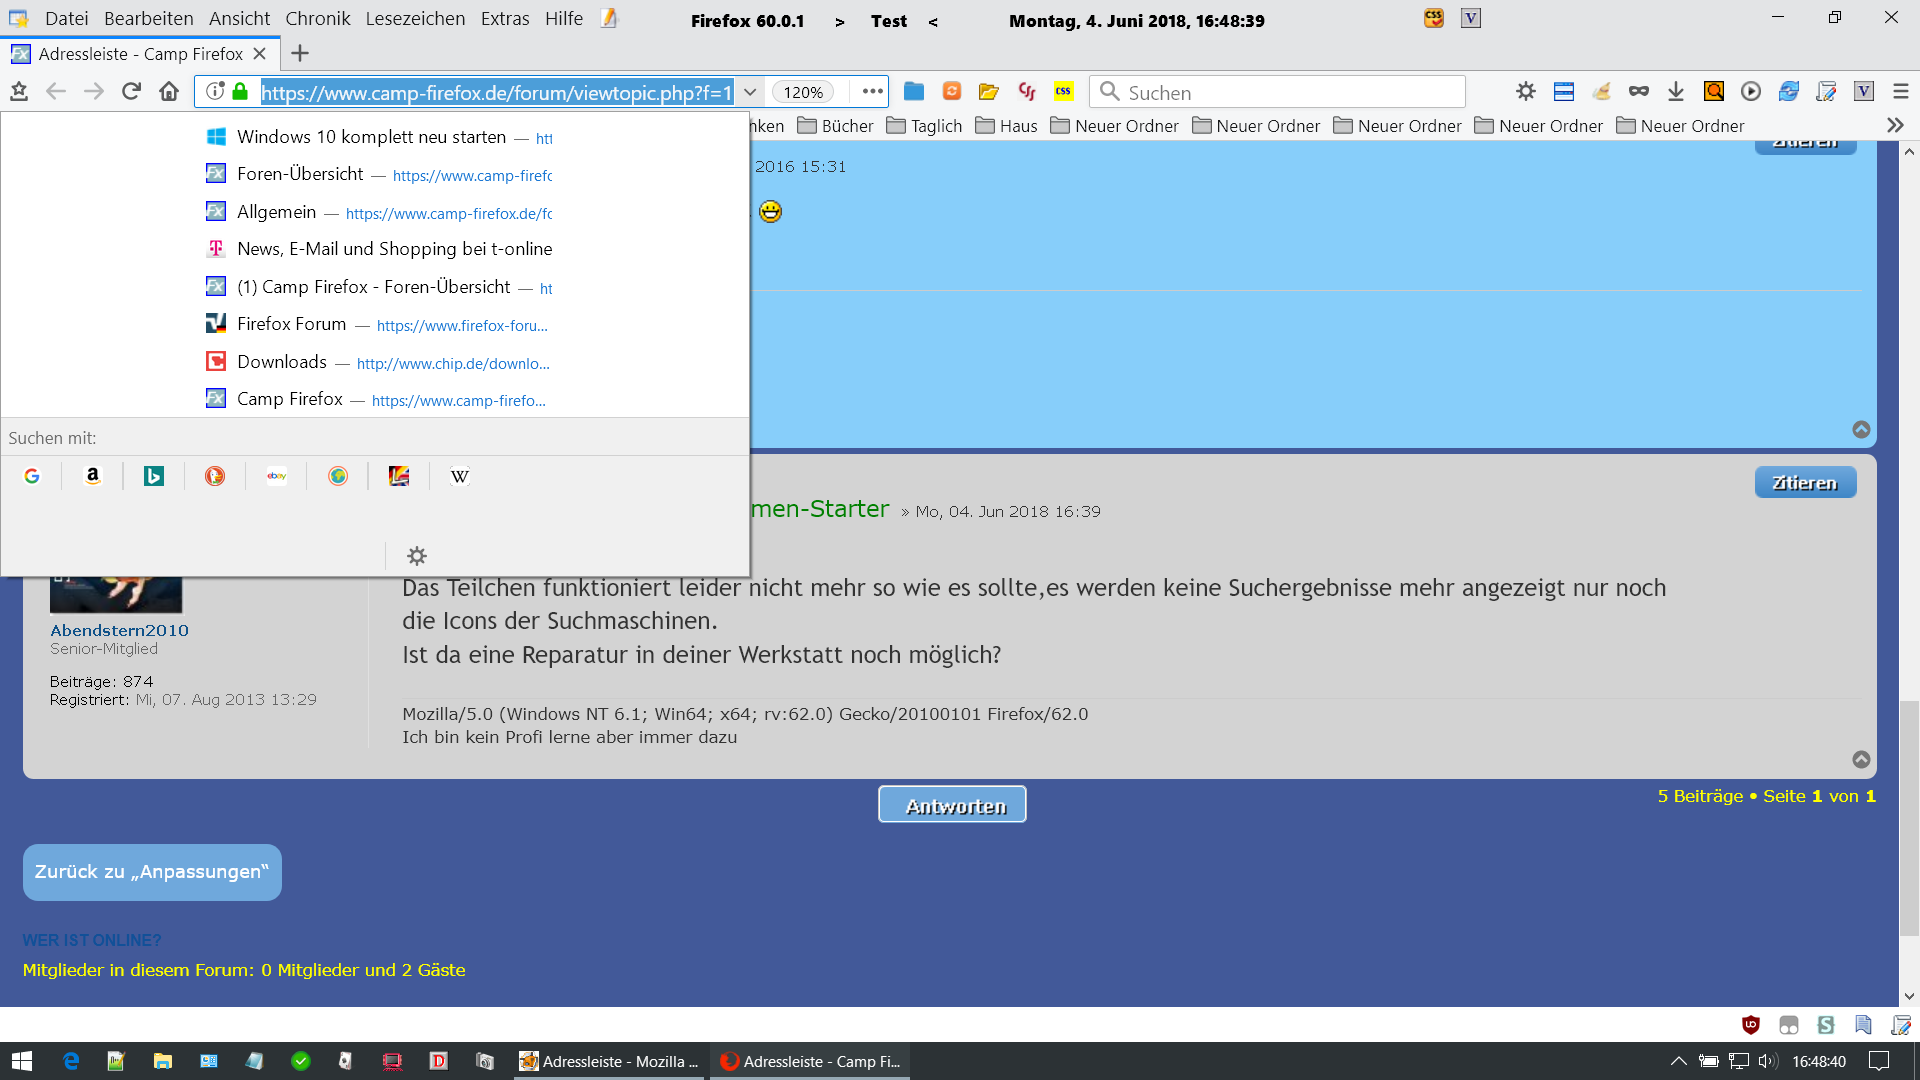Open the downloads arrow icon
This screenshot has height=1080, width=1920.
[1676, 92]
